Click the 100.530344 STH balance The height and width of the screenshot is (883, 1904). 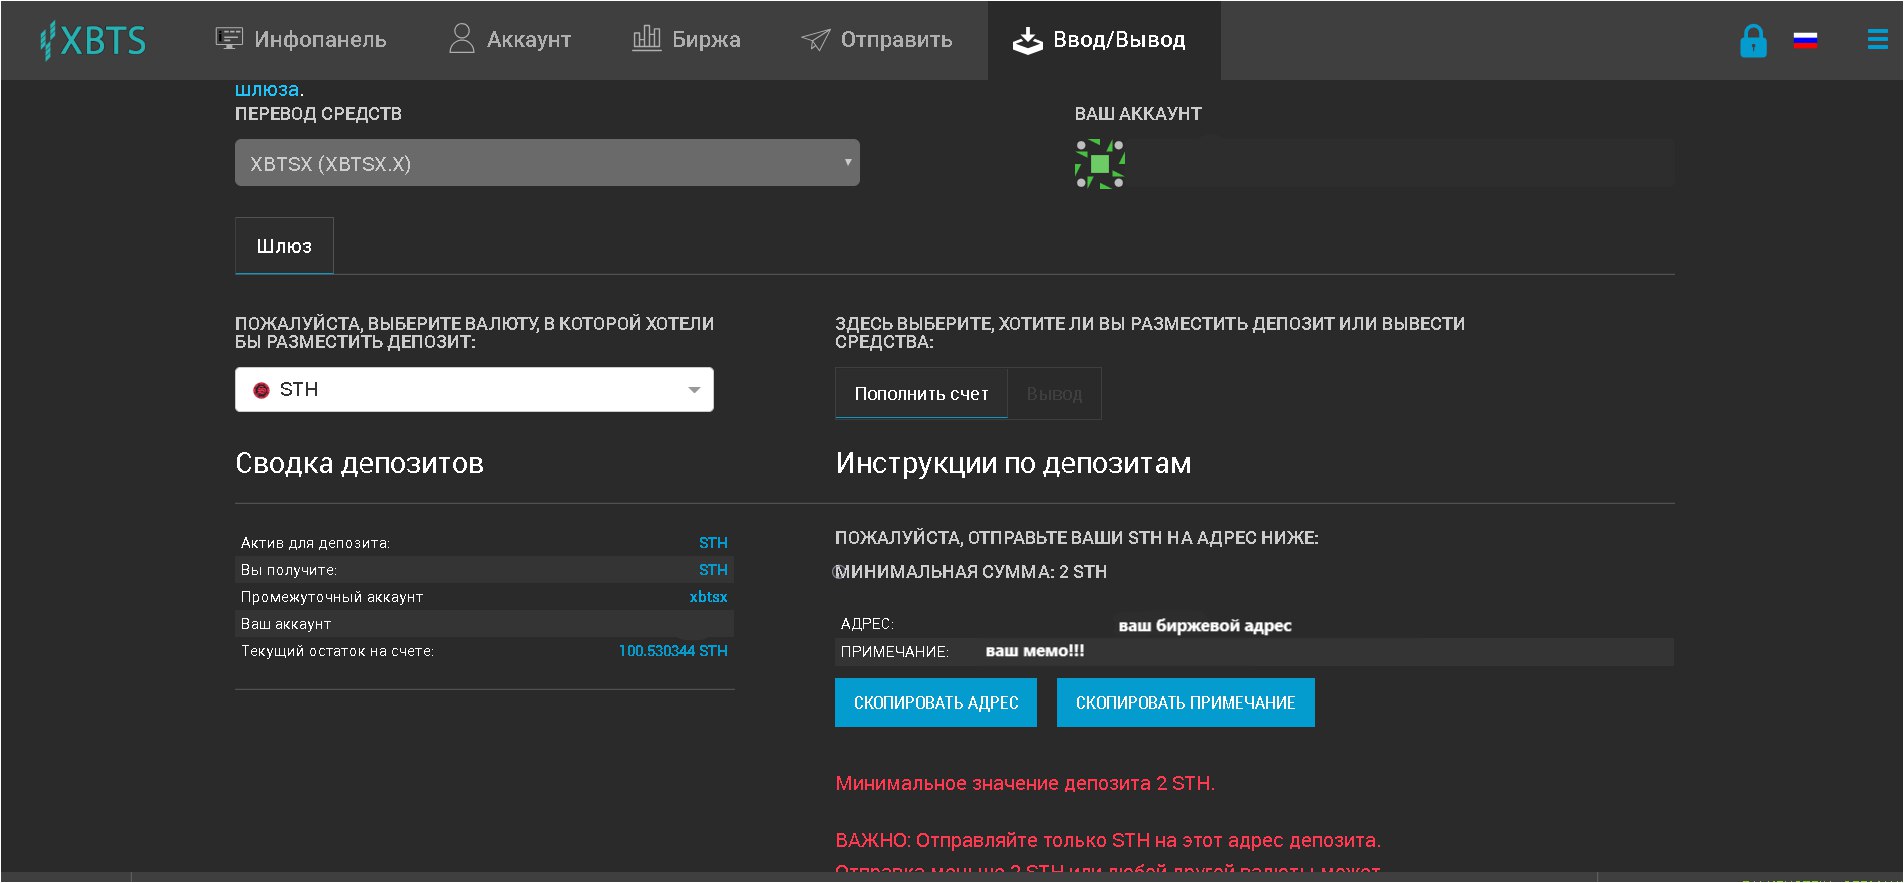tap(673, 651)
